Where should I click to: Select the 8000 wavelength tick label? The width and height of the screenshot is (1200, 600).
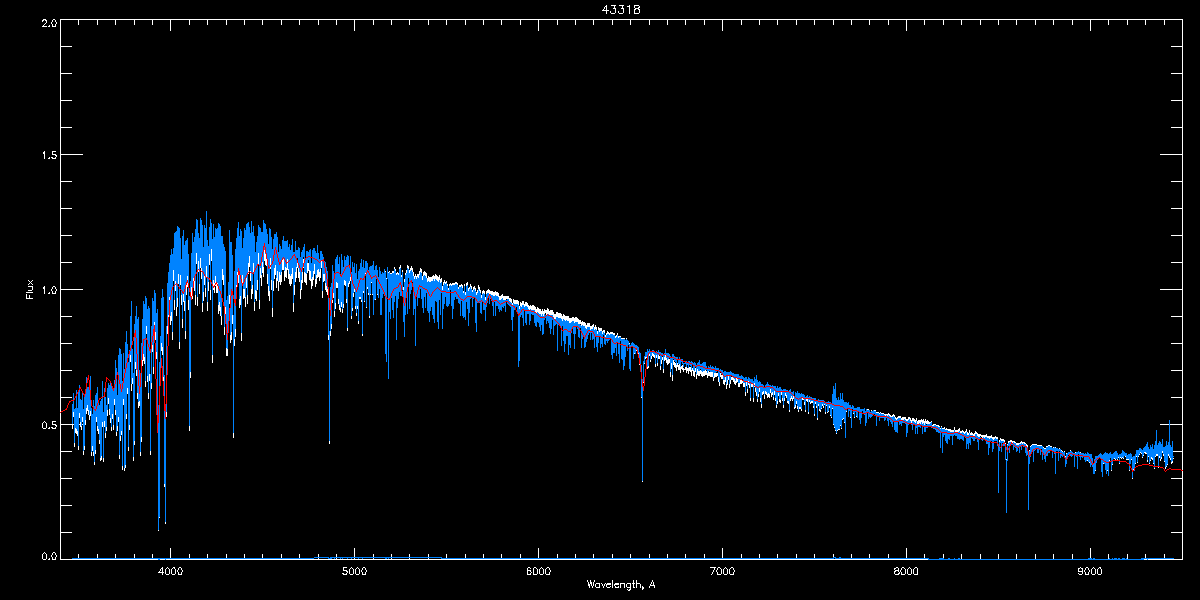[x=906, y=571]
